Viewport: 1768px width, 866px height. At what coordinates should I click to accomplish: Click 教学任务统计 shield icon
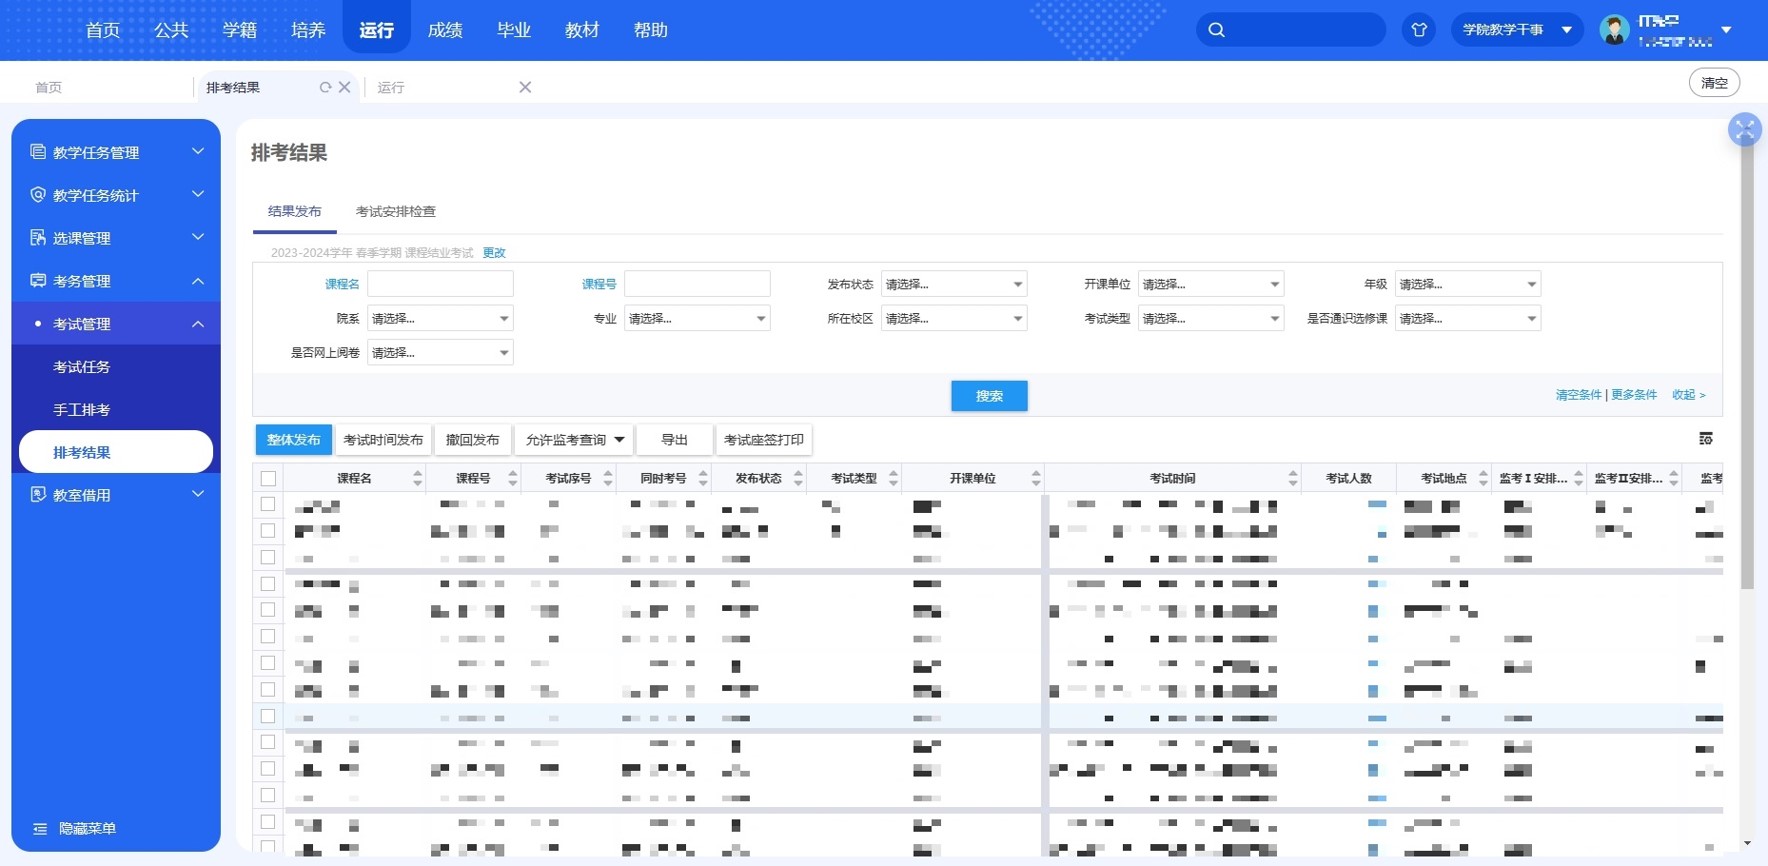point(38,195)
